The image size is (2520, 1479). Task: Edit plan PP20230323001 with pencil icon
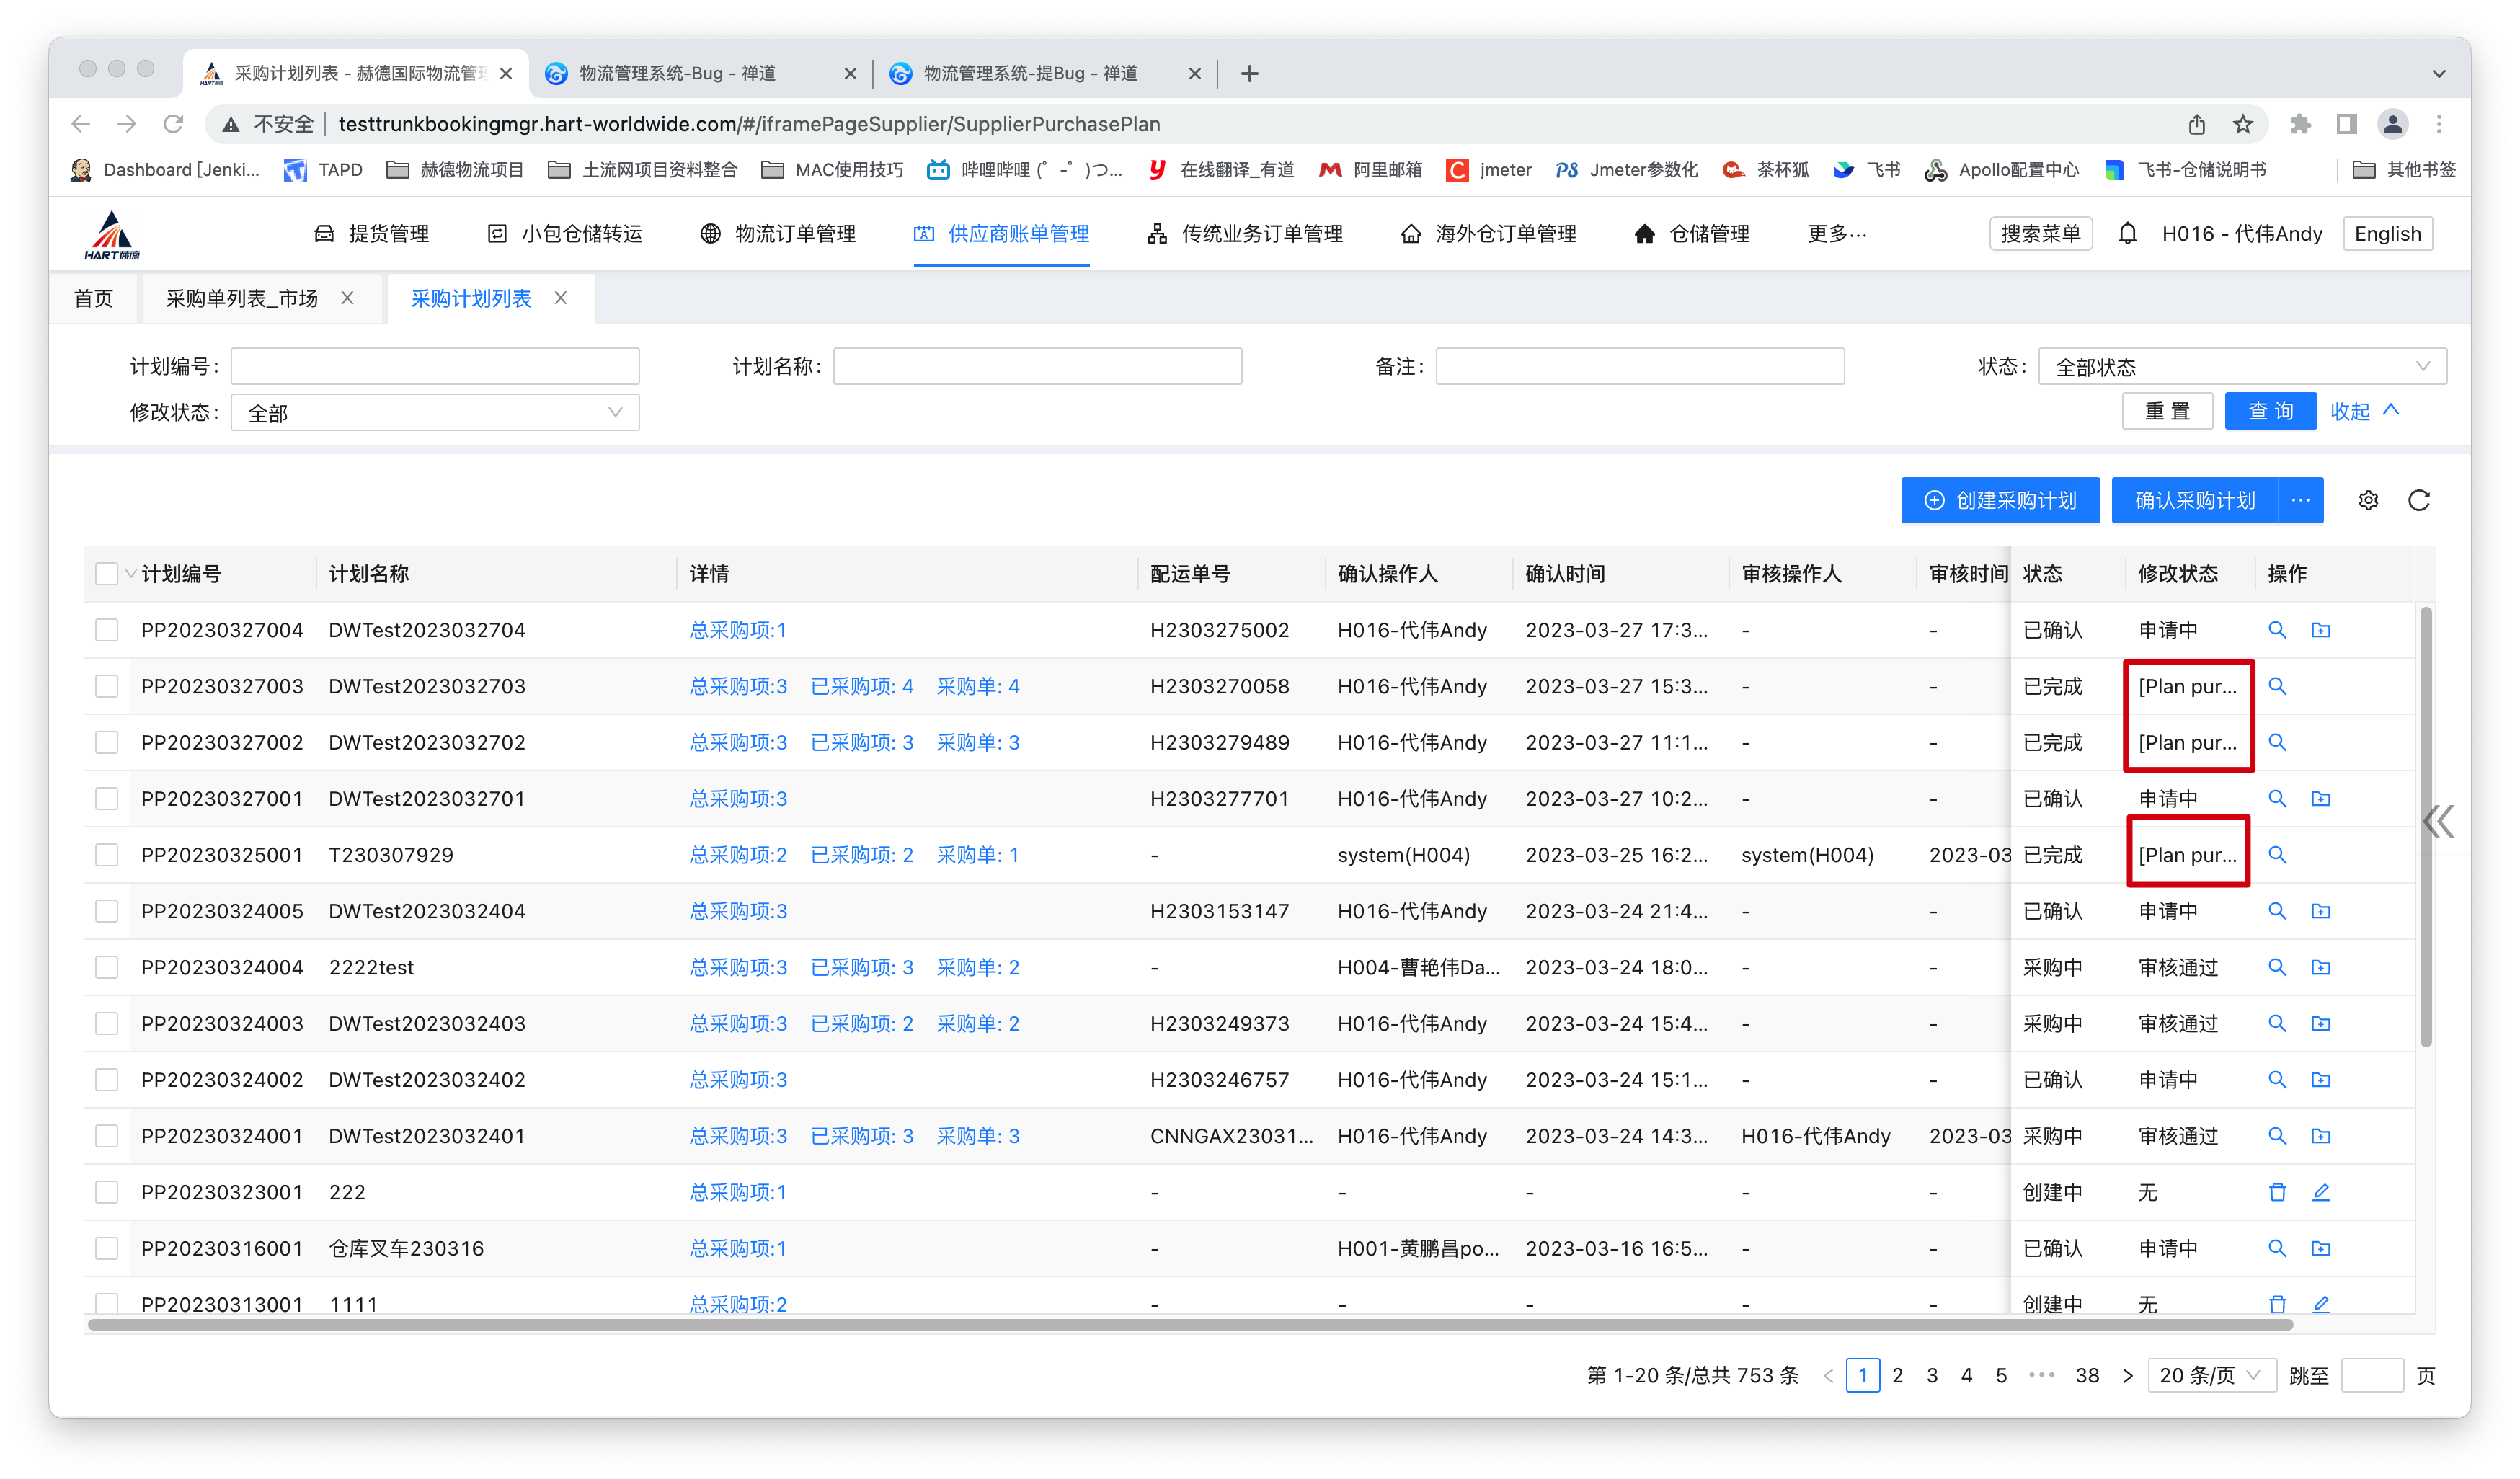click(x=2320, y=1192)
